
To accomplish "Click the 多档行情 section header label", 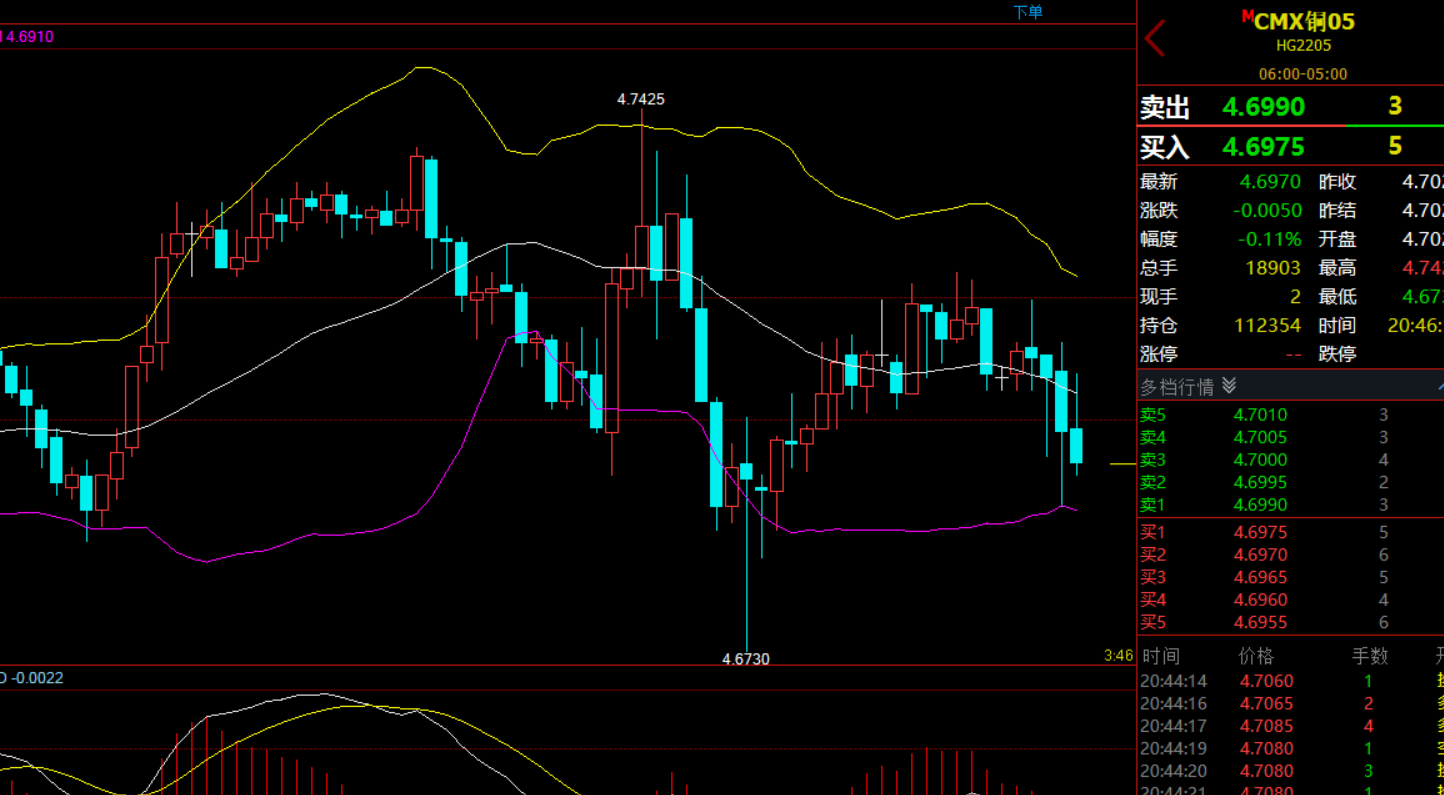I will pyautogui.click(x=1176, y=386).
